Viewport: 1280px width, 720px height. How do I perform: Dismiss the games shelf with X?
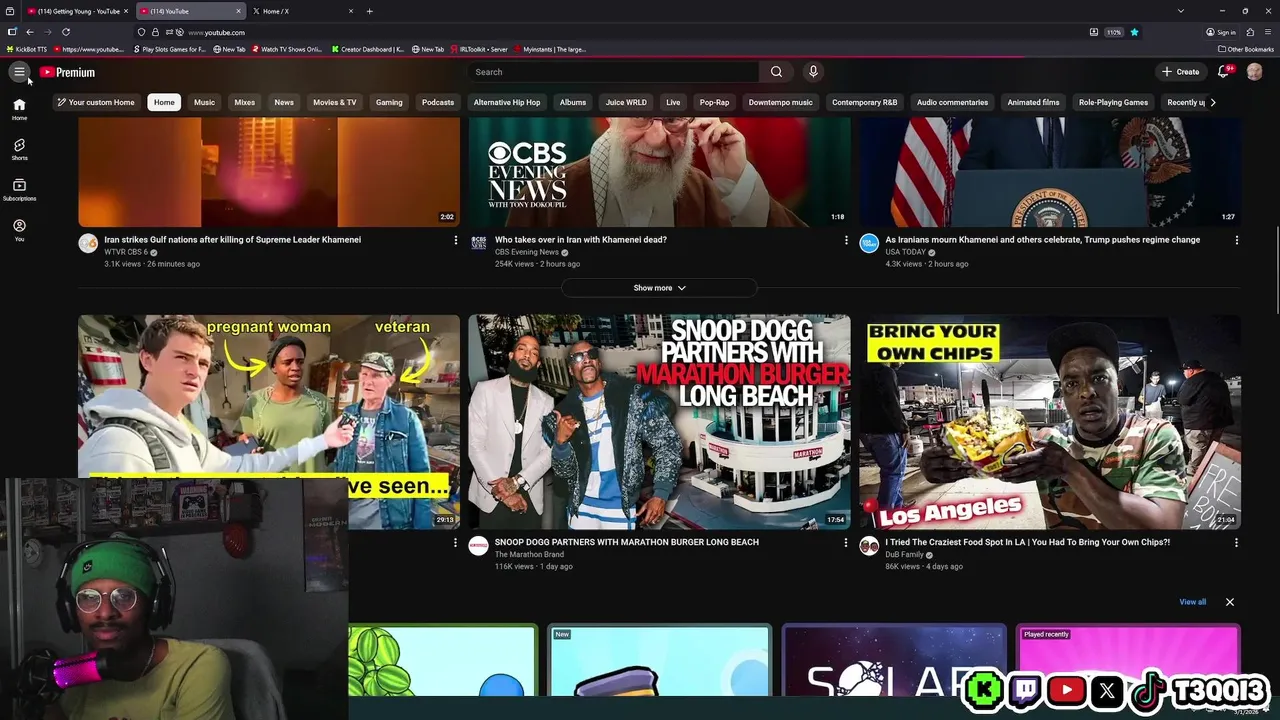1230,602
